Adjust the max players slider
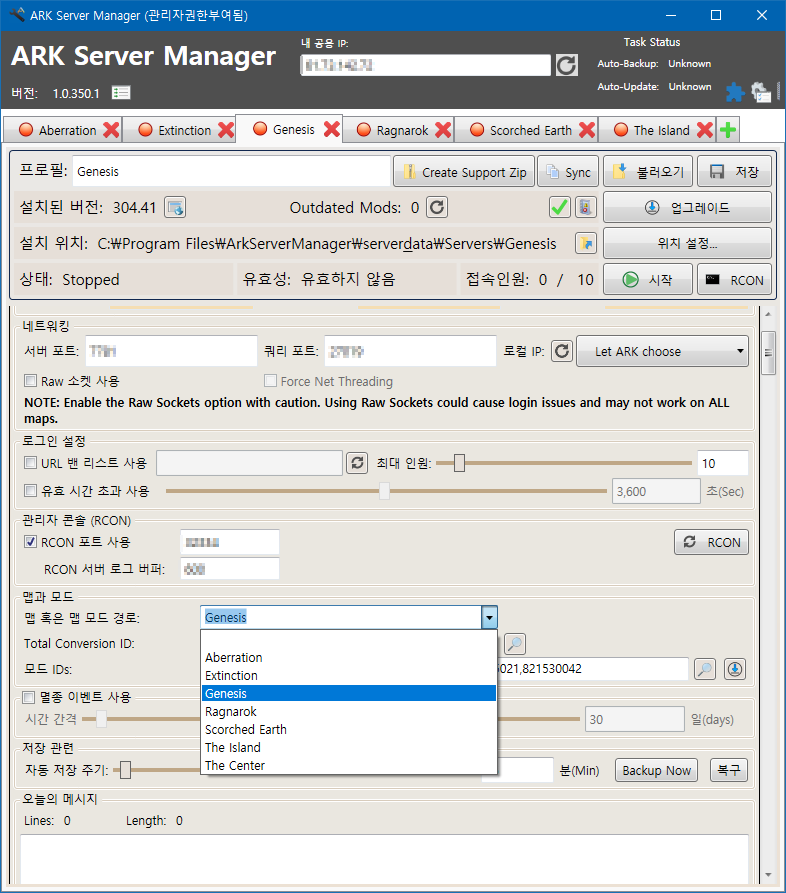Screen dimensions: 786x893 pyautogui.click(x=459, y=463)
